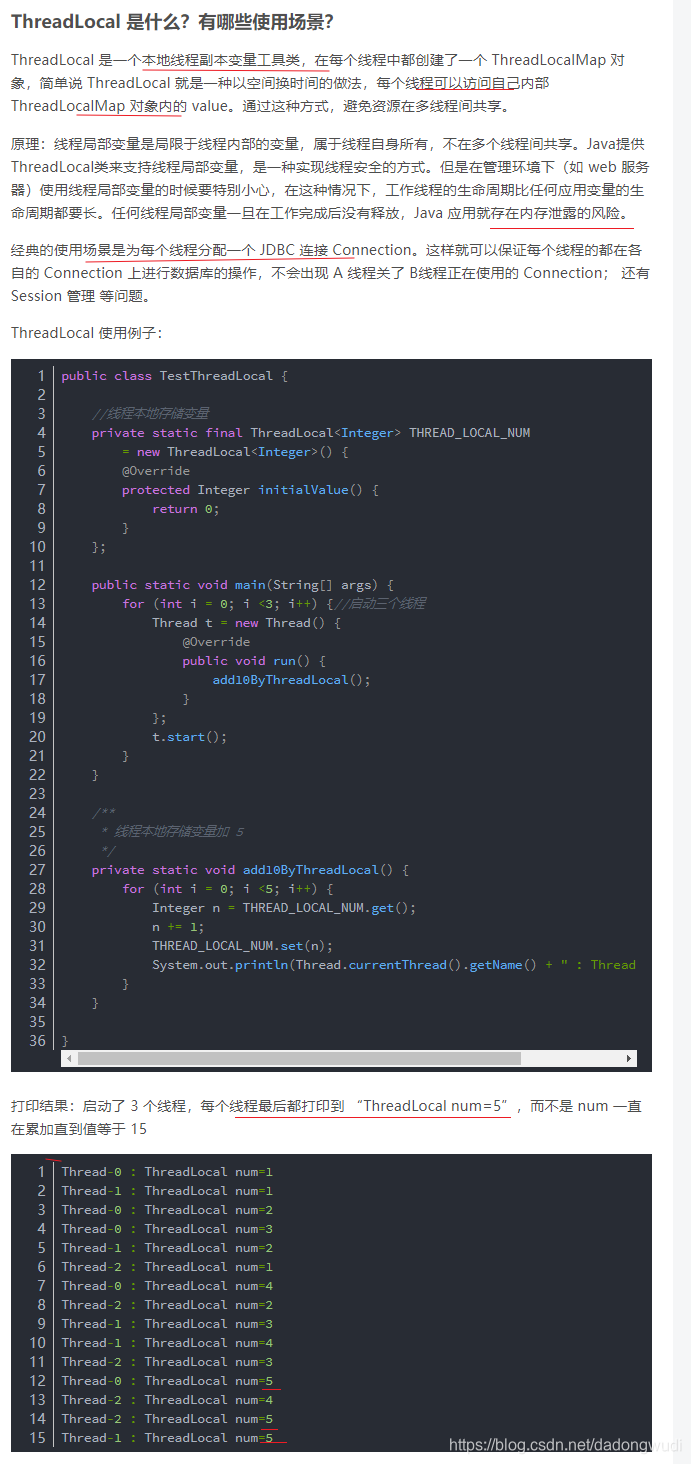Click 'THREAD_LOCAL_NUM' on code line 4
Image resolution: width=691 pixels, height=1464 pixels.
coord(469,433)
